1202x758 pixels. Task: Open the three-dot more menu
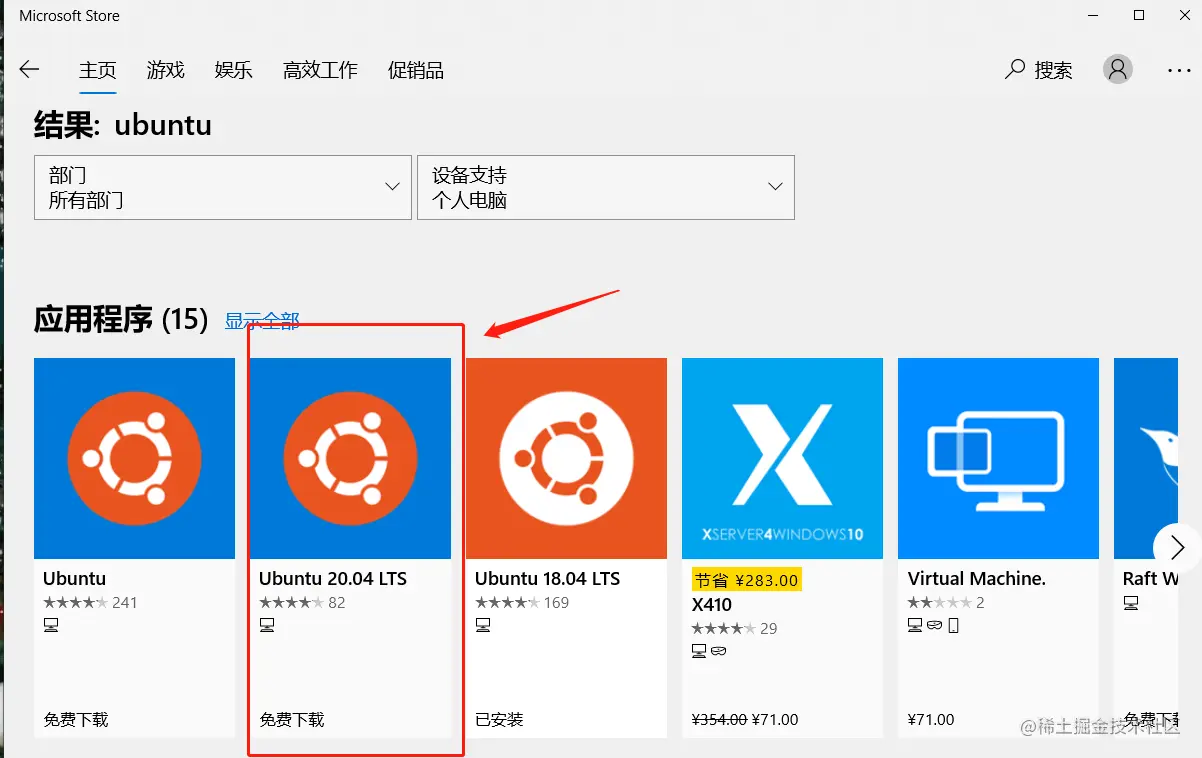click(x=1179, y=70)
